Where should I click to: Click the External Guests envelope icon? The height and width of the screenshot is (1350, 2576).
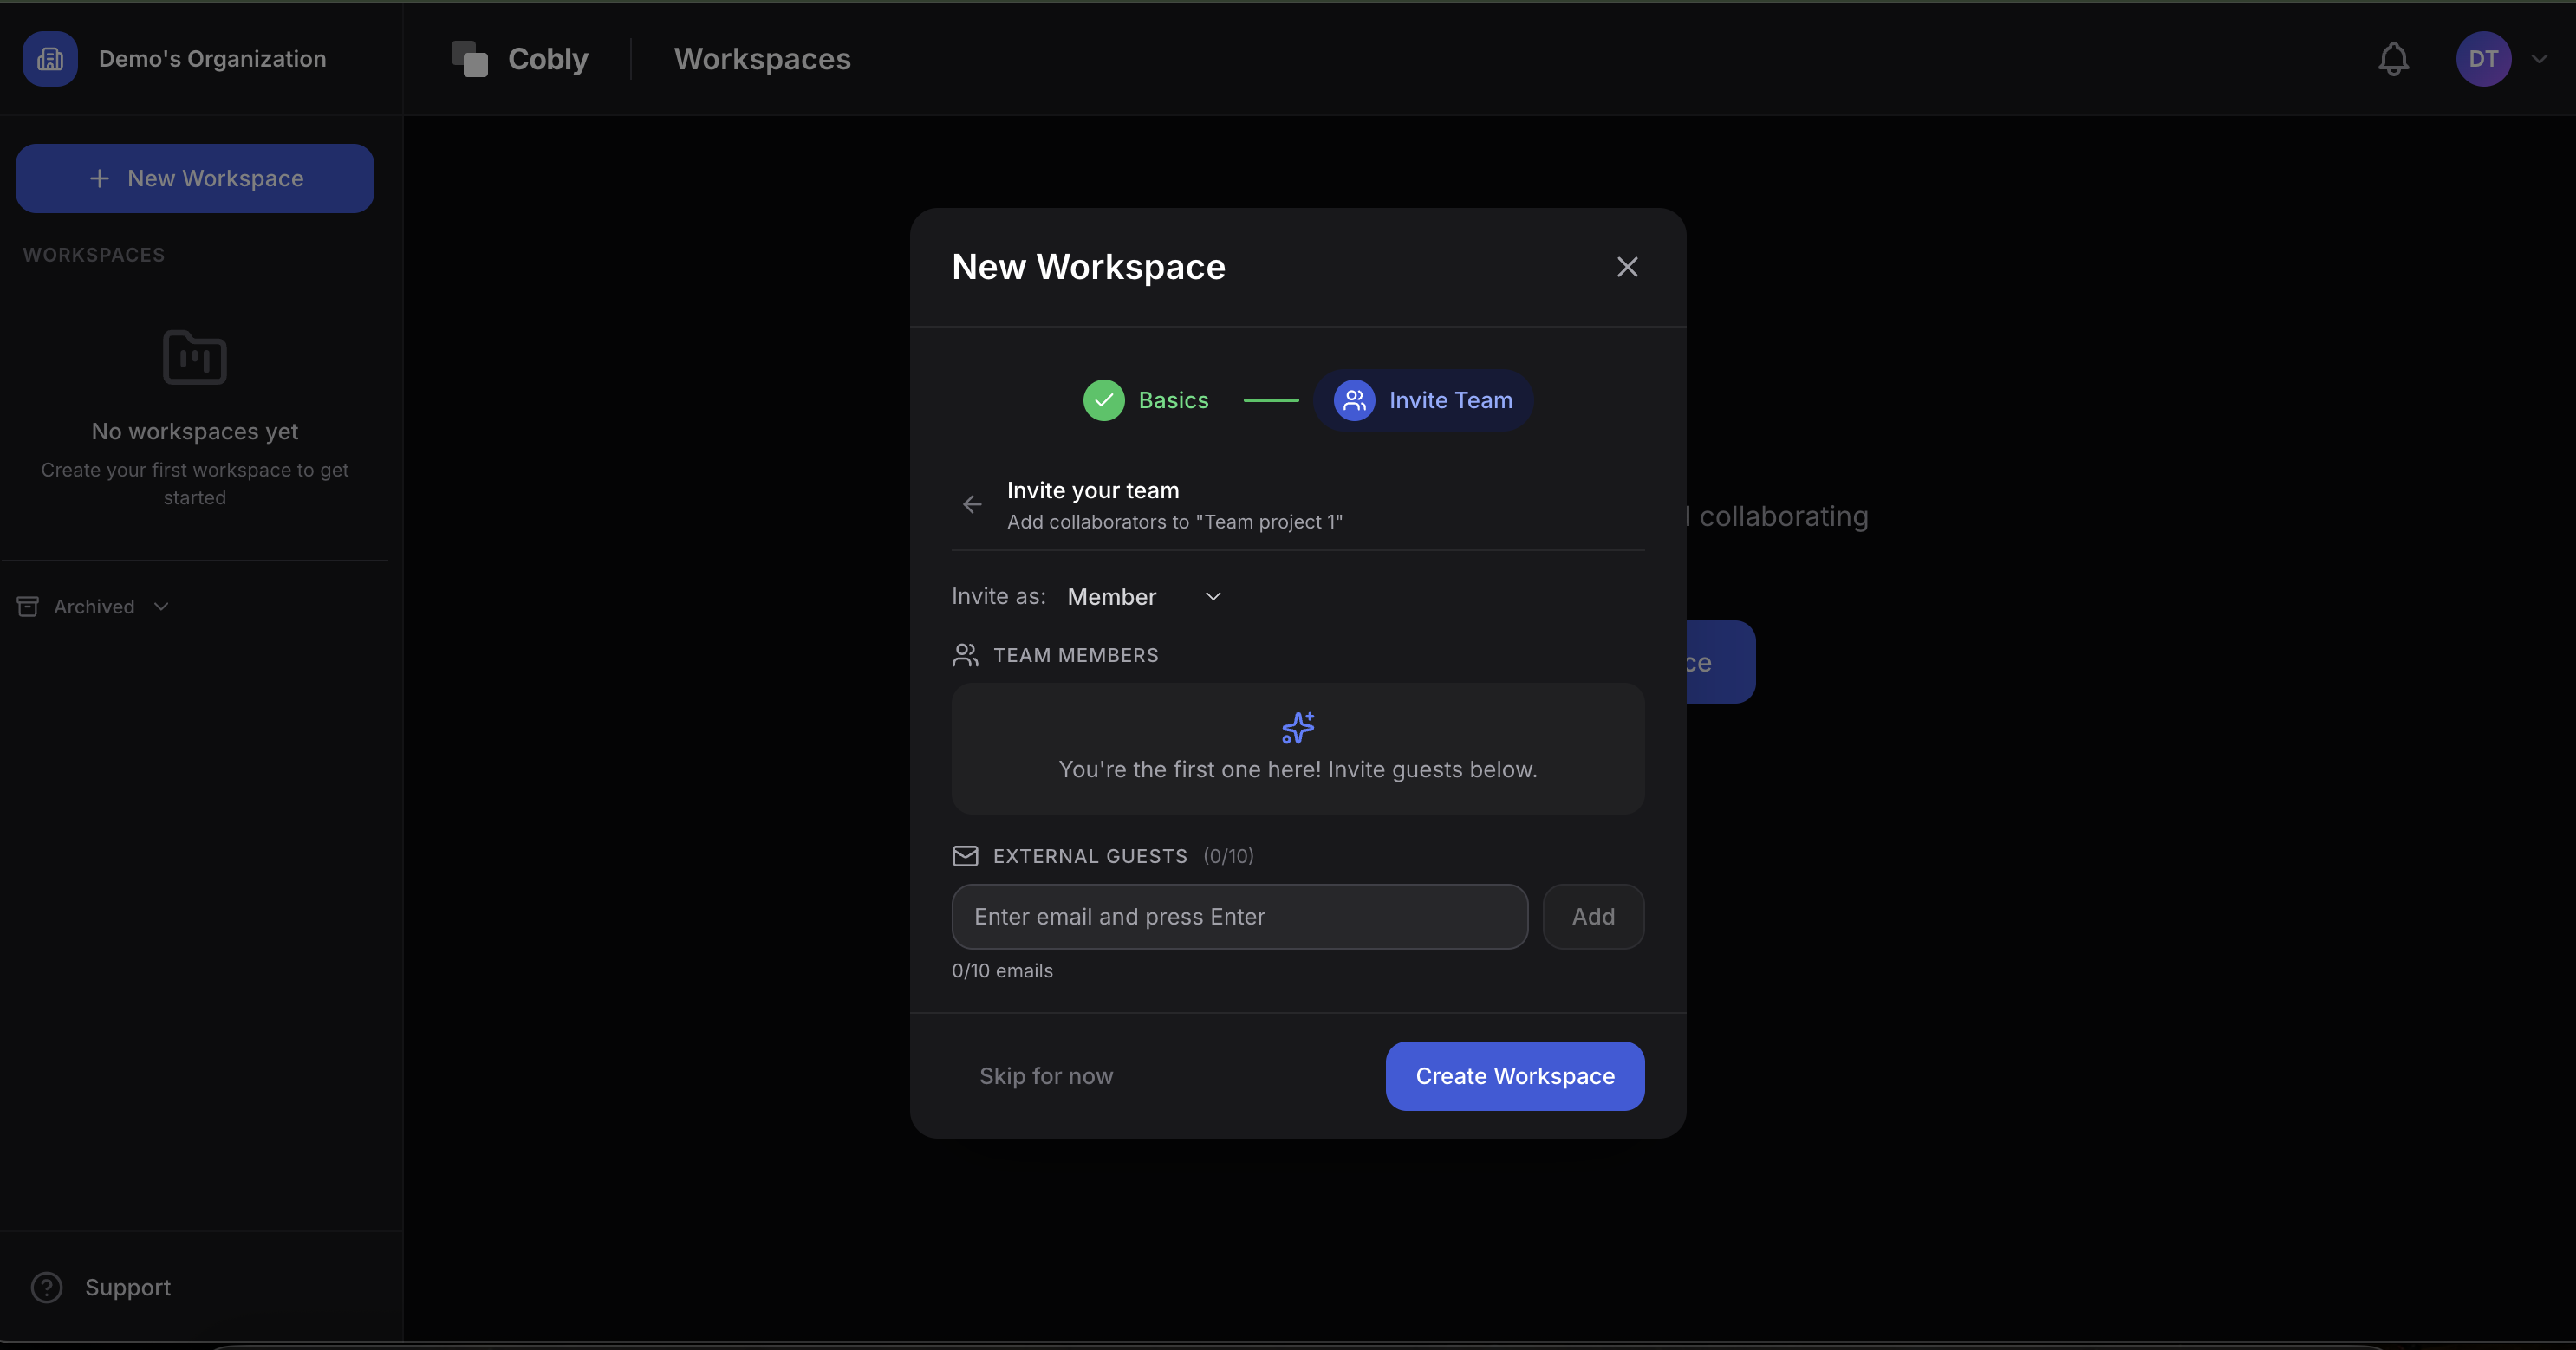[965, 856]
